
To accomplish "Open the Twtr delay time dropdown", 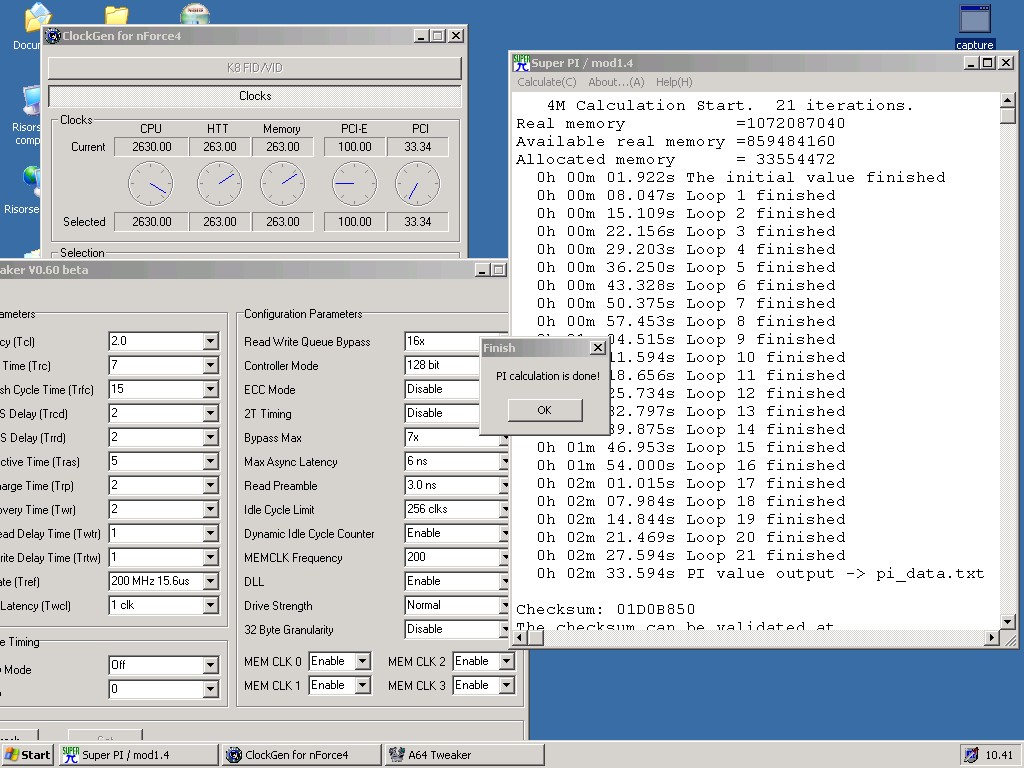I will point(210,534).
